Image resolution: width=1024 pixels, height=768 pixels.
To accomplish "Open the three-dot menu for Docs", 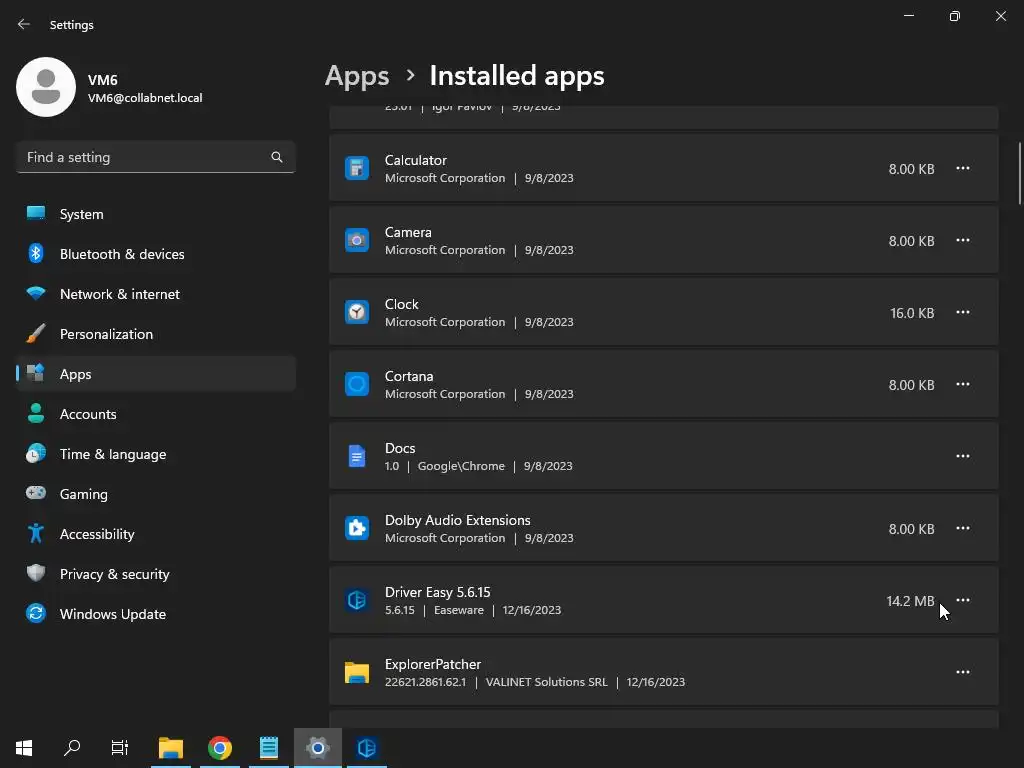I will [962, 456].
